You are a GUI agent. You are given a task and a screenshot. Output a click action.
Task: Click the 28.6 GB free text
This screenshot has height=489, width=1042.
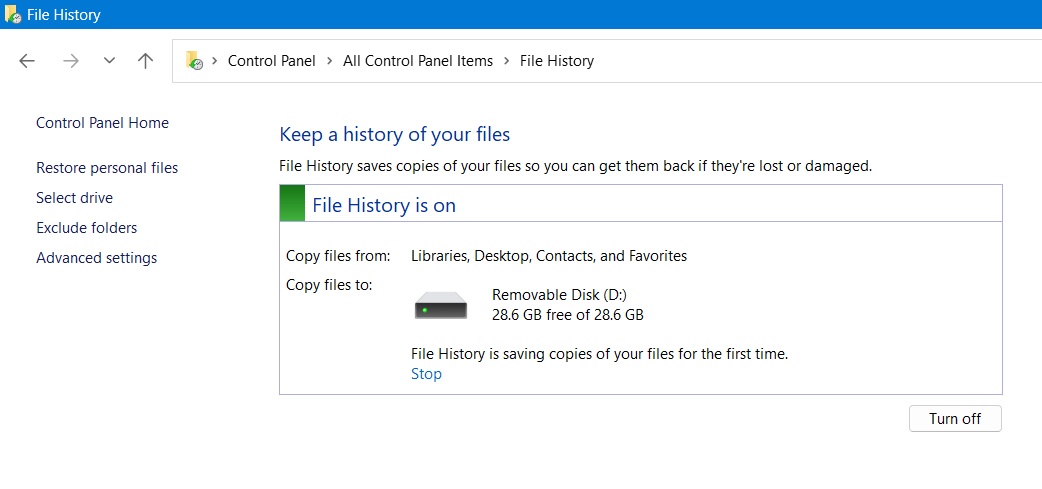(568, 315)
